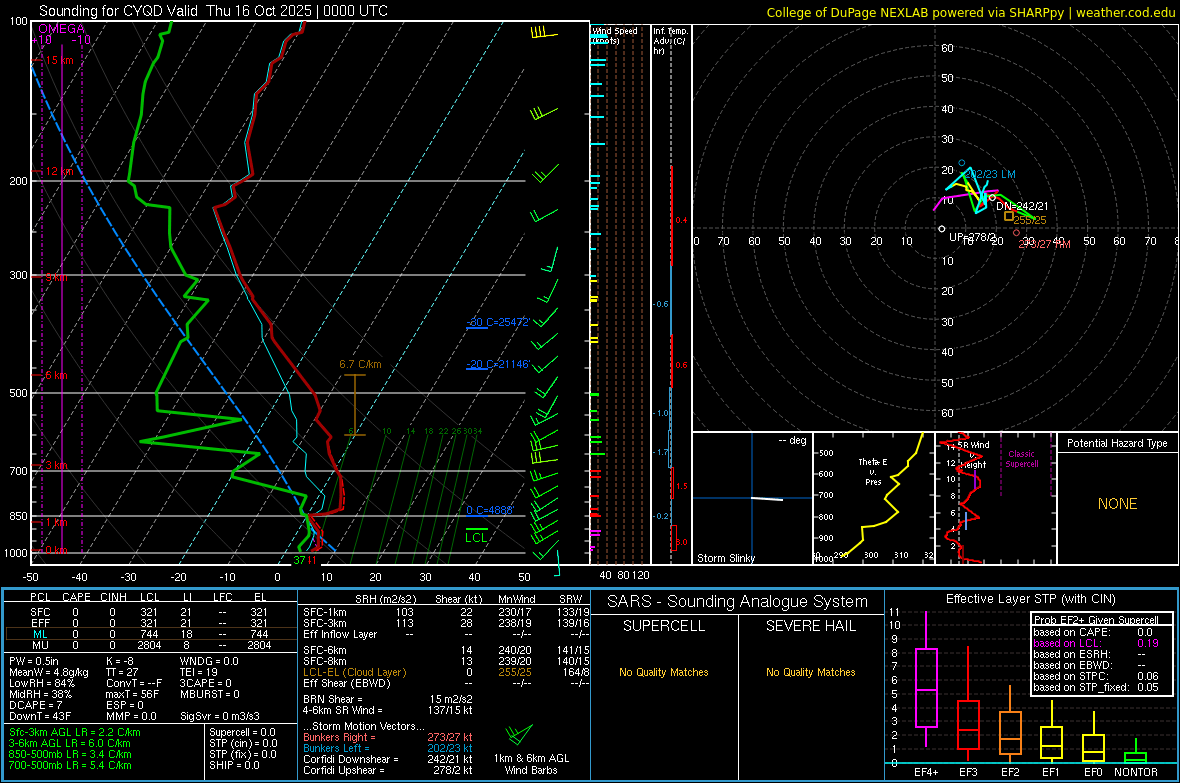This screenshot has width=1180, height=783.
Task: Click the orange 255/25 hodograph label
Action: coord(1029,220)
